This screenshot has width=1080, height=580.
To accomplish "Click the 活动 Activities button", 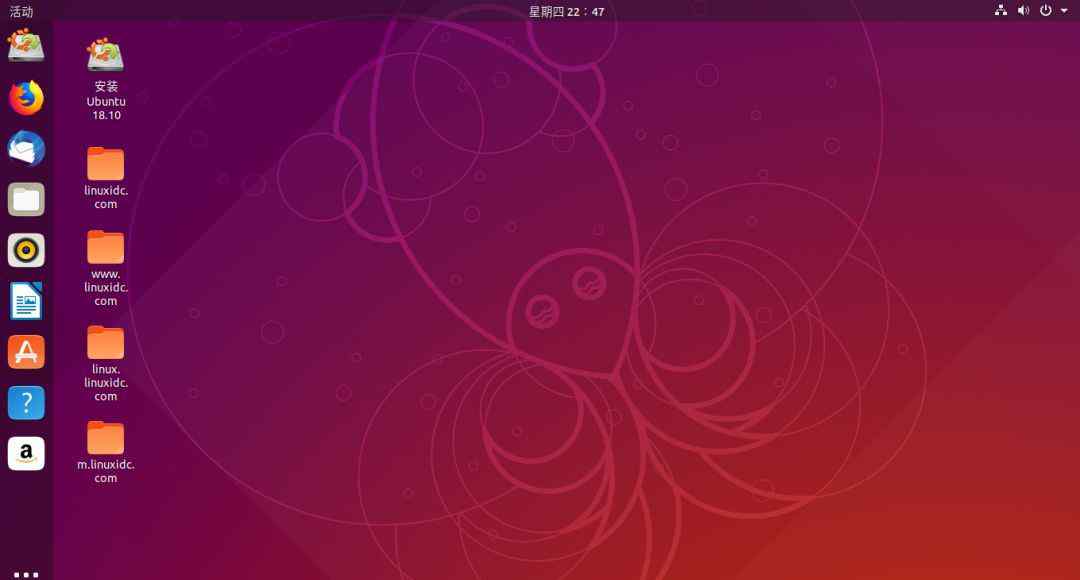I will click(x=21, y=11).
